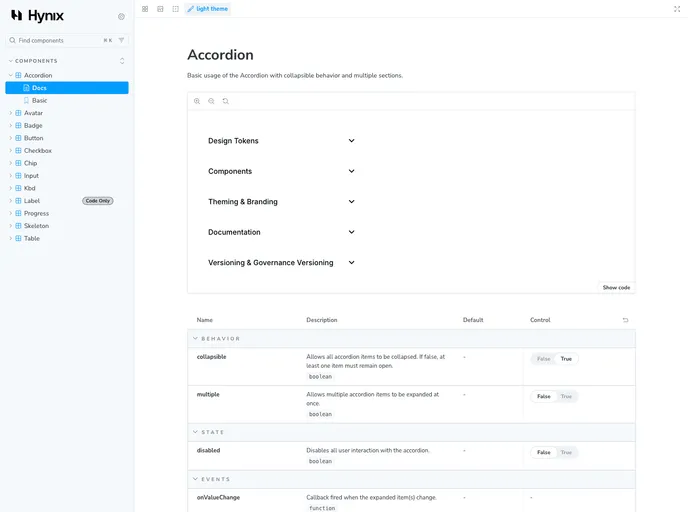This screenshot has width=688, height=512.
Task: Reset zoom in the preview toolbar
Action: coord(226,101)
